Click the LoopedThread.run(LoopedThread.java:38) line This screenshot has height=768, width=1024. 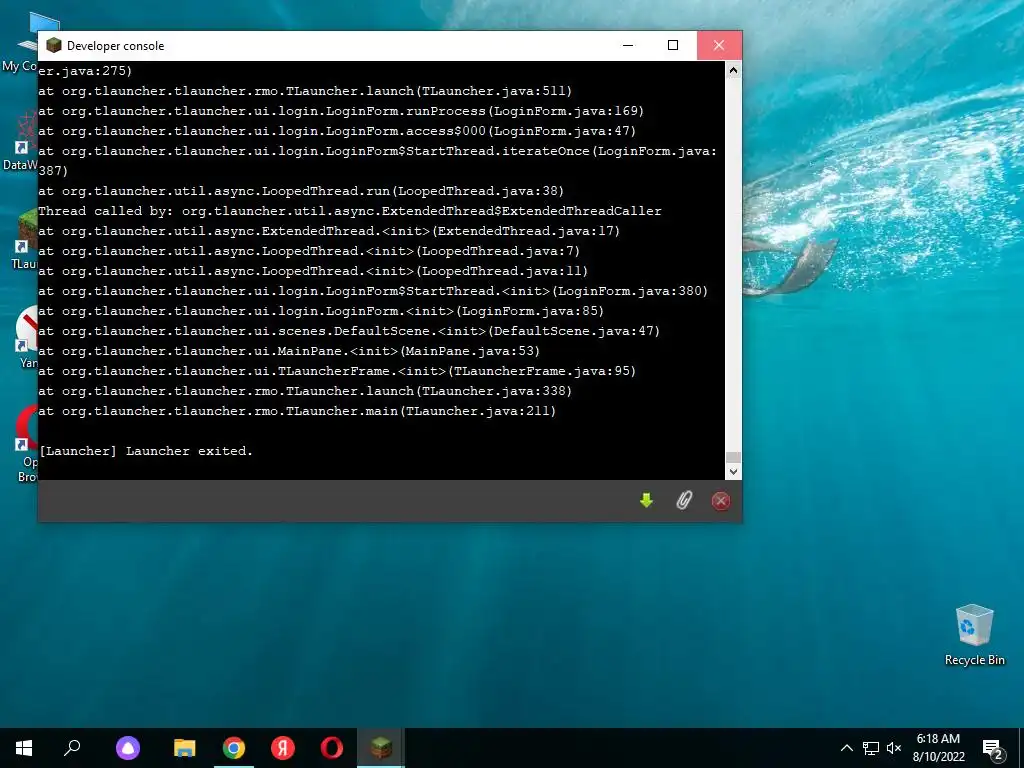click(x=301, y=191)
